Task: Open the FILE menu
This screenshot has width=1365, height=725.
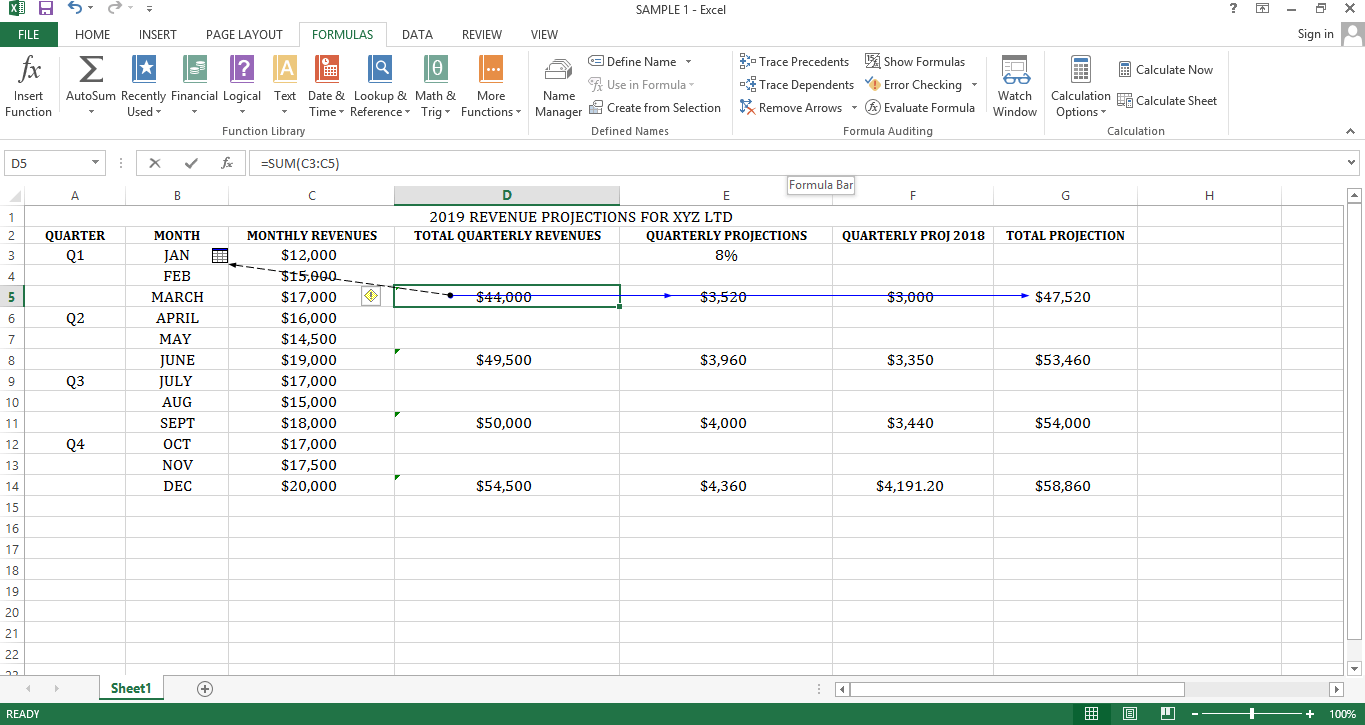Action: (x=28, y=33)
